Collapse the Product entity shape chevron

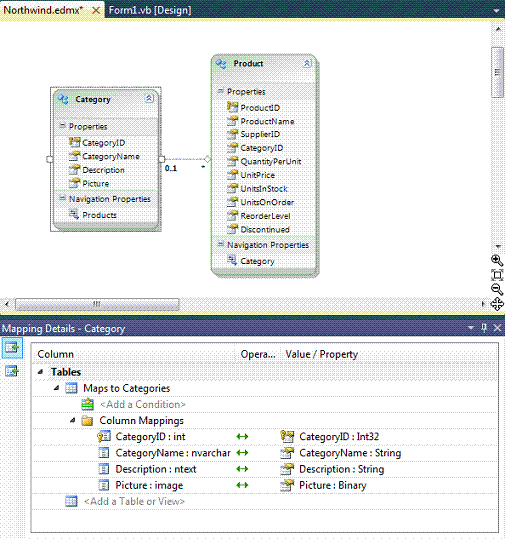[x=307, y=63]
